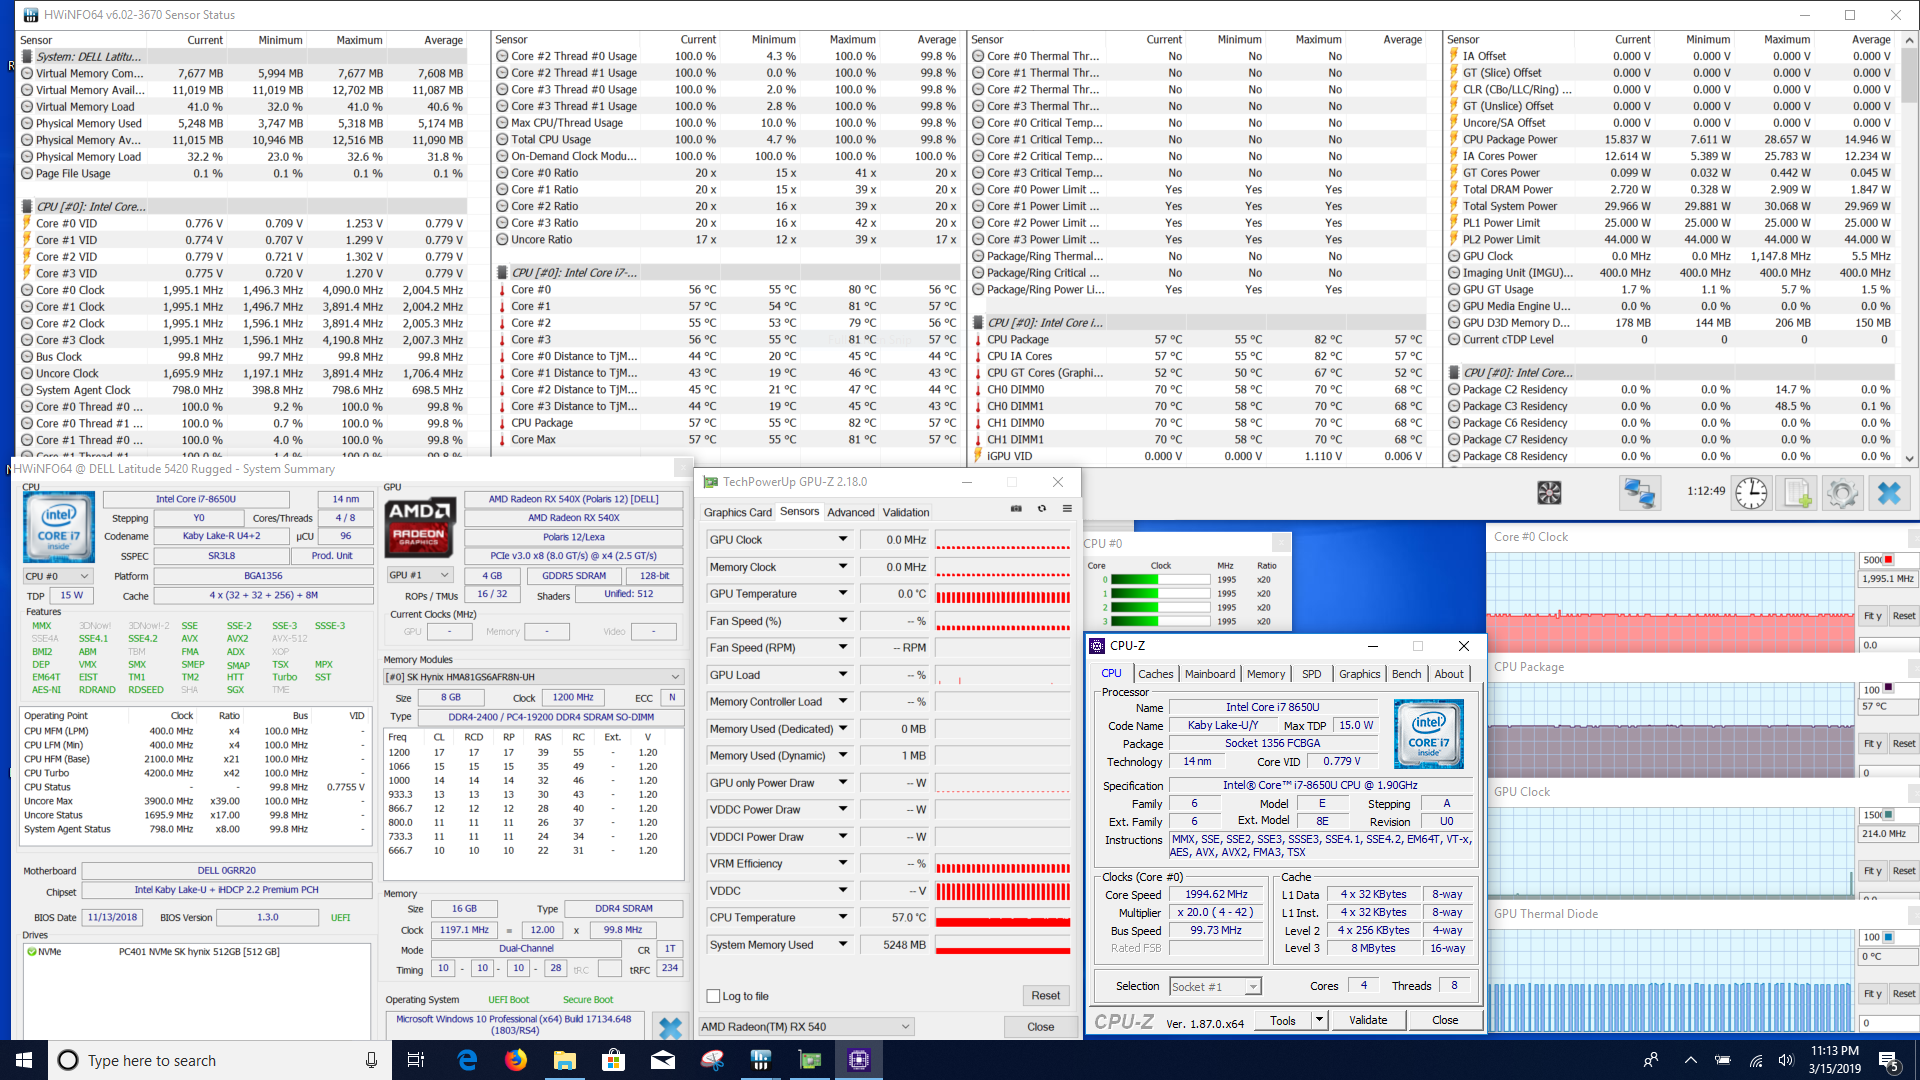The width and height of the screenshot is (1920, 1080).
Task: Open GPU #1 selector in System Summary
Action: [x=420, y=576]
